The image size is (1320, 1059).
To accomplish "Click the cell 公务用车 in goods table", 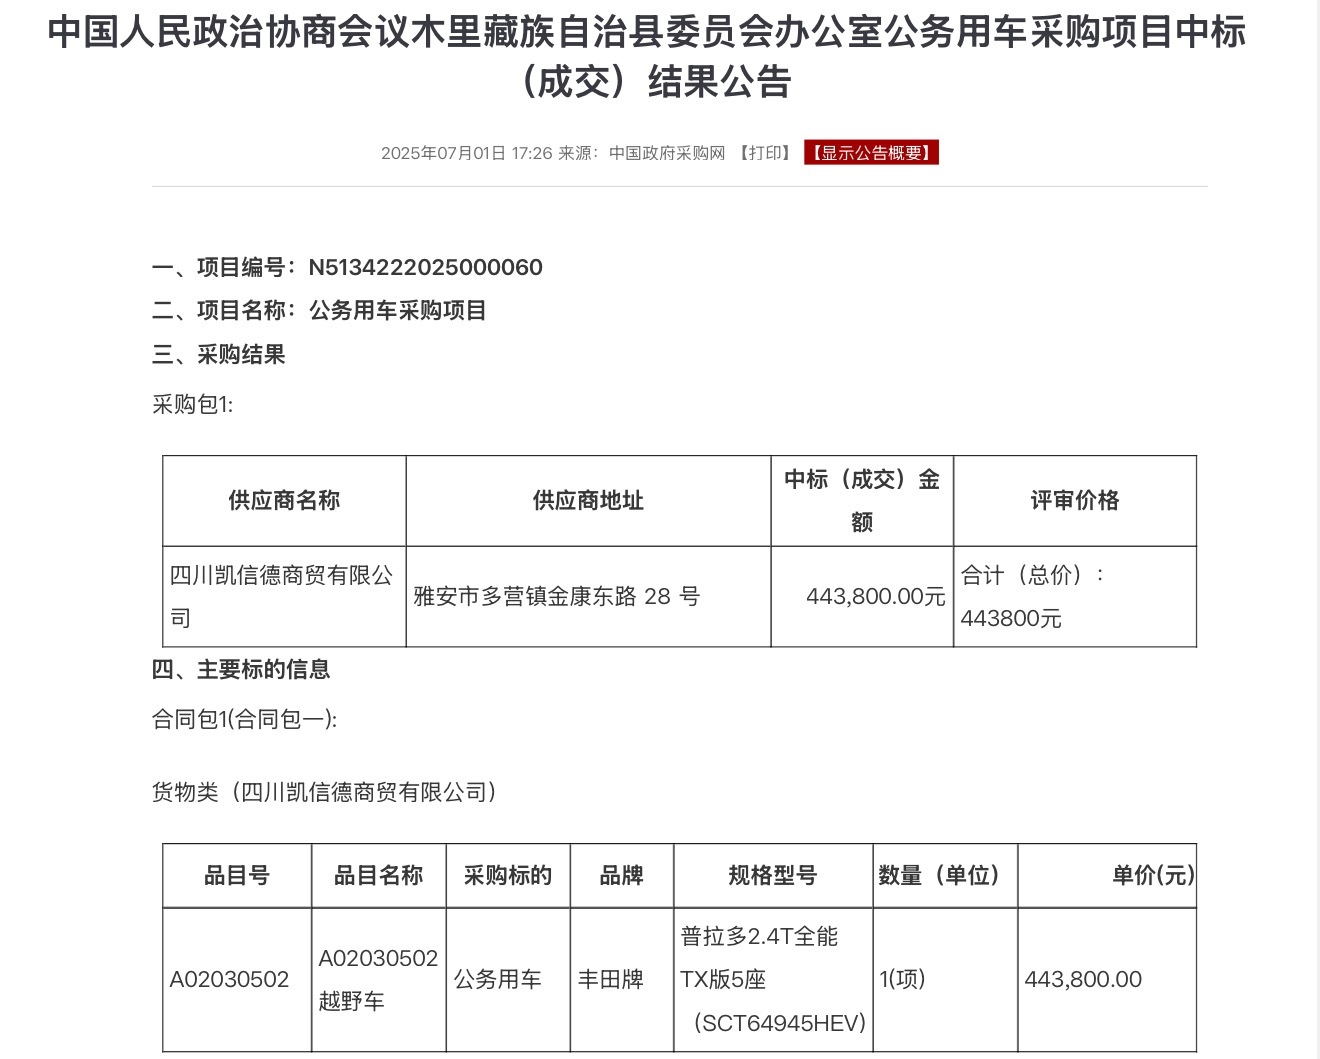I will (508, 980).
